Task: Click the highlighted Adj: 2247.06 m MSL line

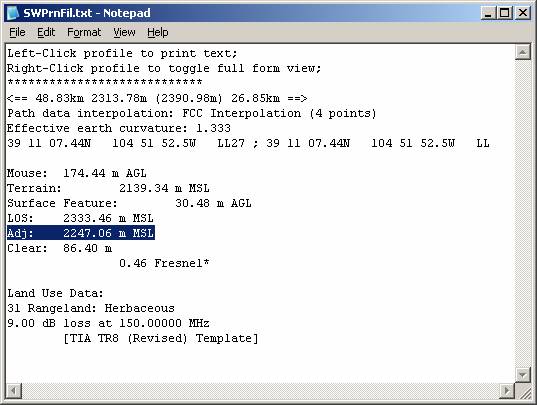Action: [81, 233]
